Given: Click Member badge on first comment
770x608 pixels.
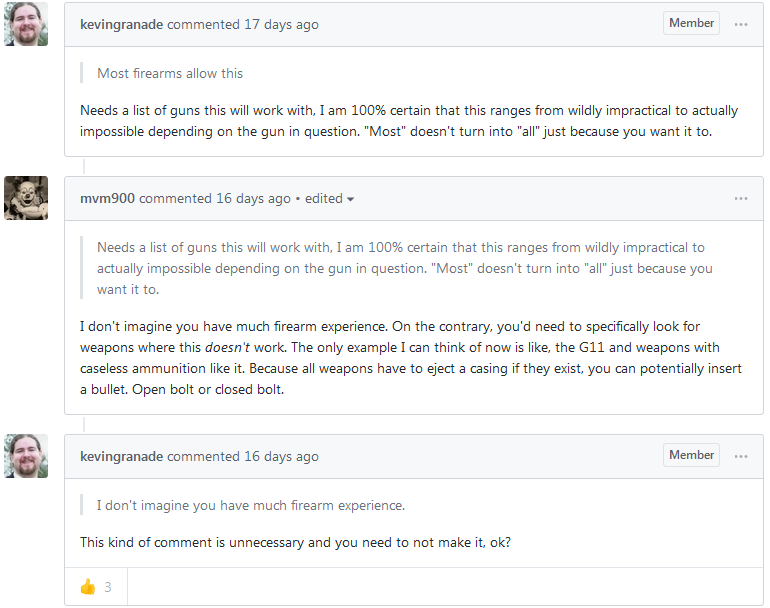Looking at the screenshot, I should click(x=691, y=23).
